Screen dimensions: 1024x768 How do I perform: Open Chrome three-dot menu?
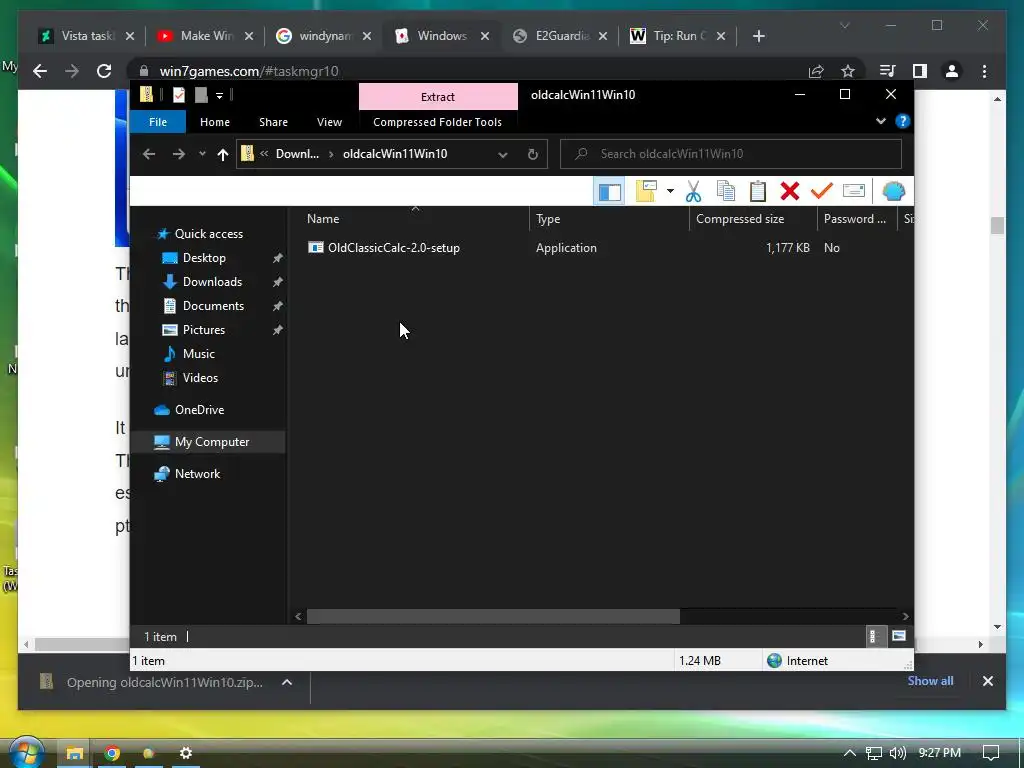click(x=984, y=71)
